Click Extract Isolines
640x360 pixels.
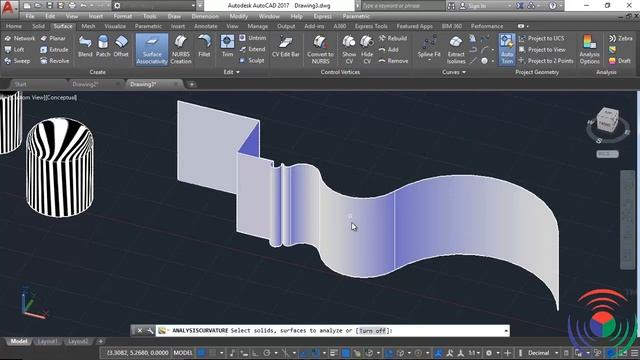456,49
